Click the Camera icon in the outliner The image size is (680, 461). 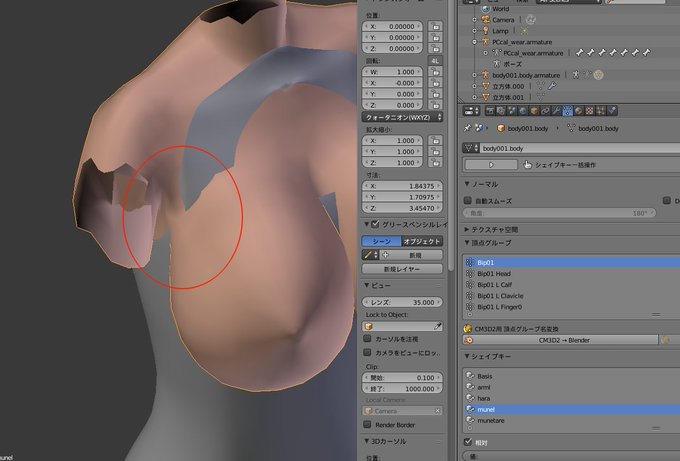click(486, 20)
